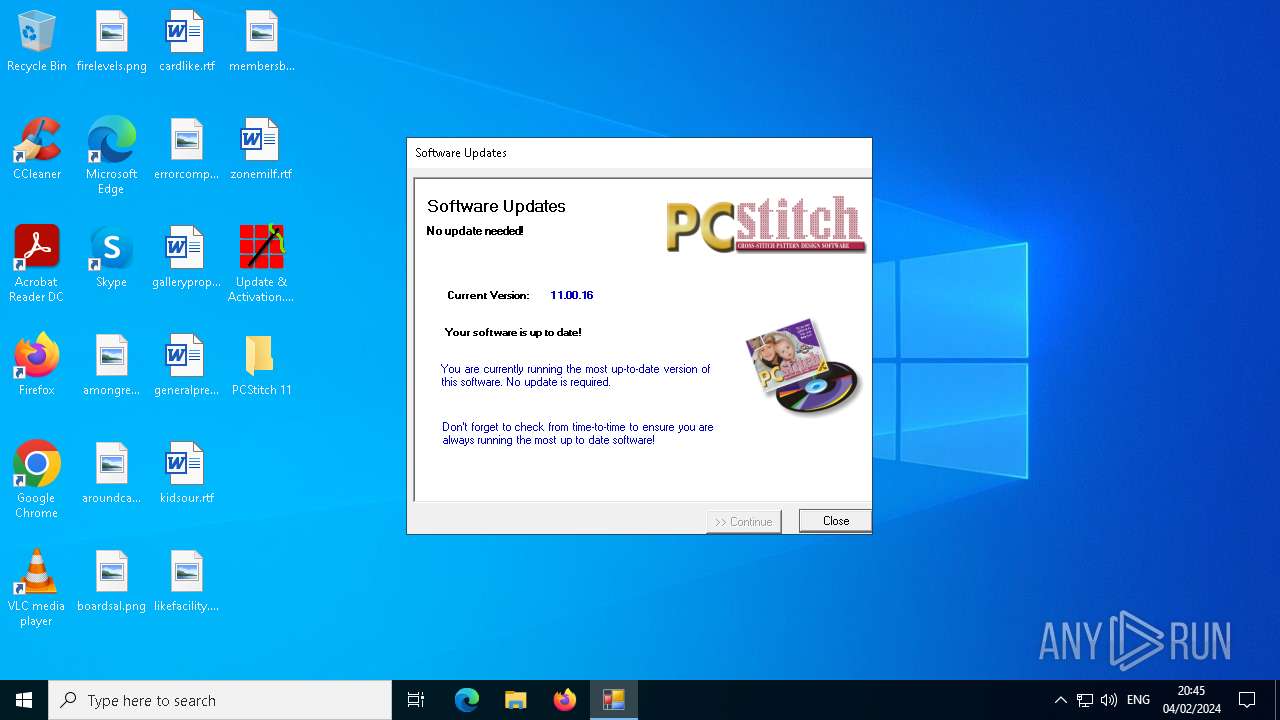Select the kidsour.rtf document icon
1280x720 pixels.
[187, 474]
